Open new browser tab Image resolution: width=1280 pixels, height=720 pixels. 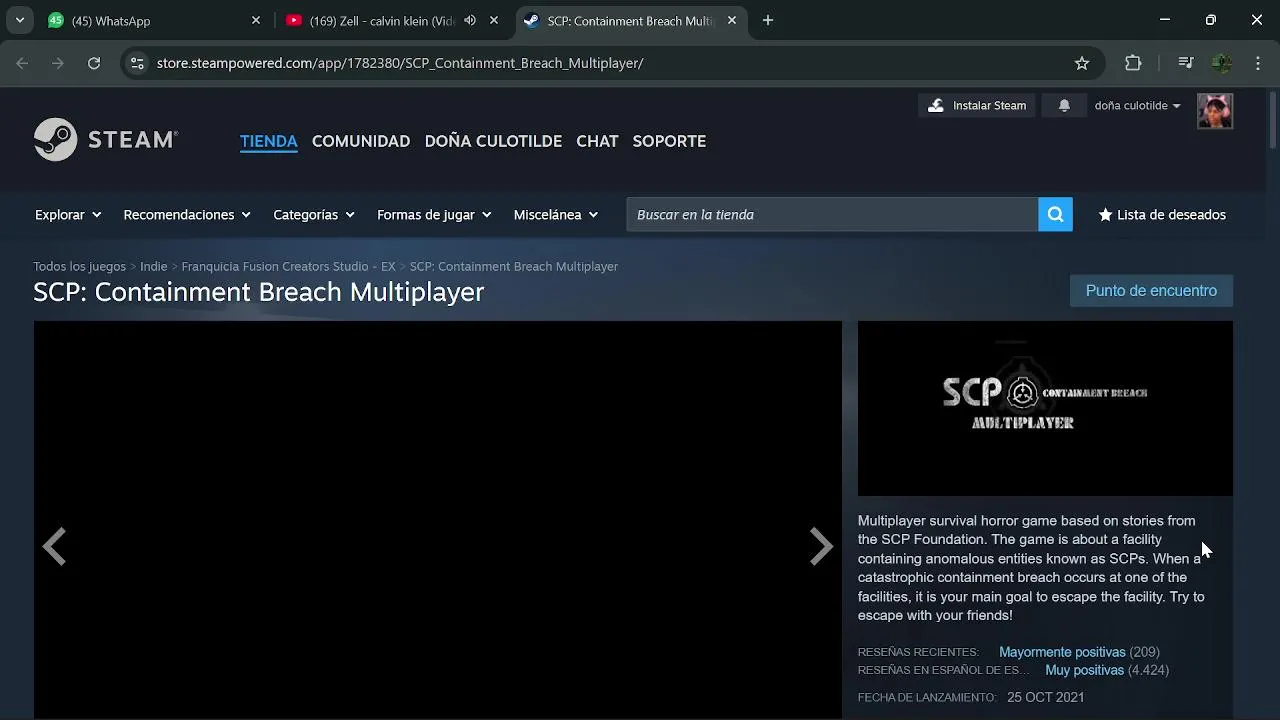(767, 20)
